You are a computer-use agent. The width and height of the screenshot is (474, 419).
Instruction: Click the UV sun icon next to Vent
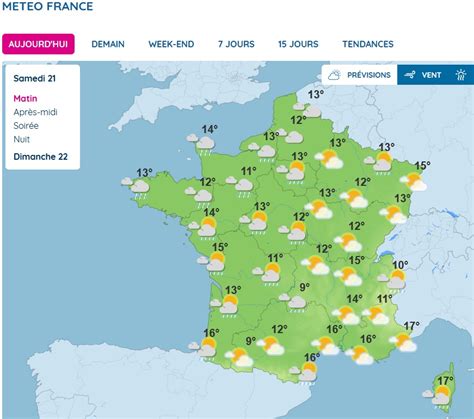click(461, 75)
